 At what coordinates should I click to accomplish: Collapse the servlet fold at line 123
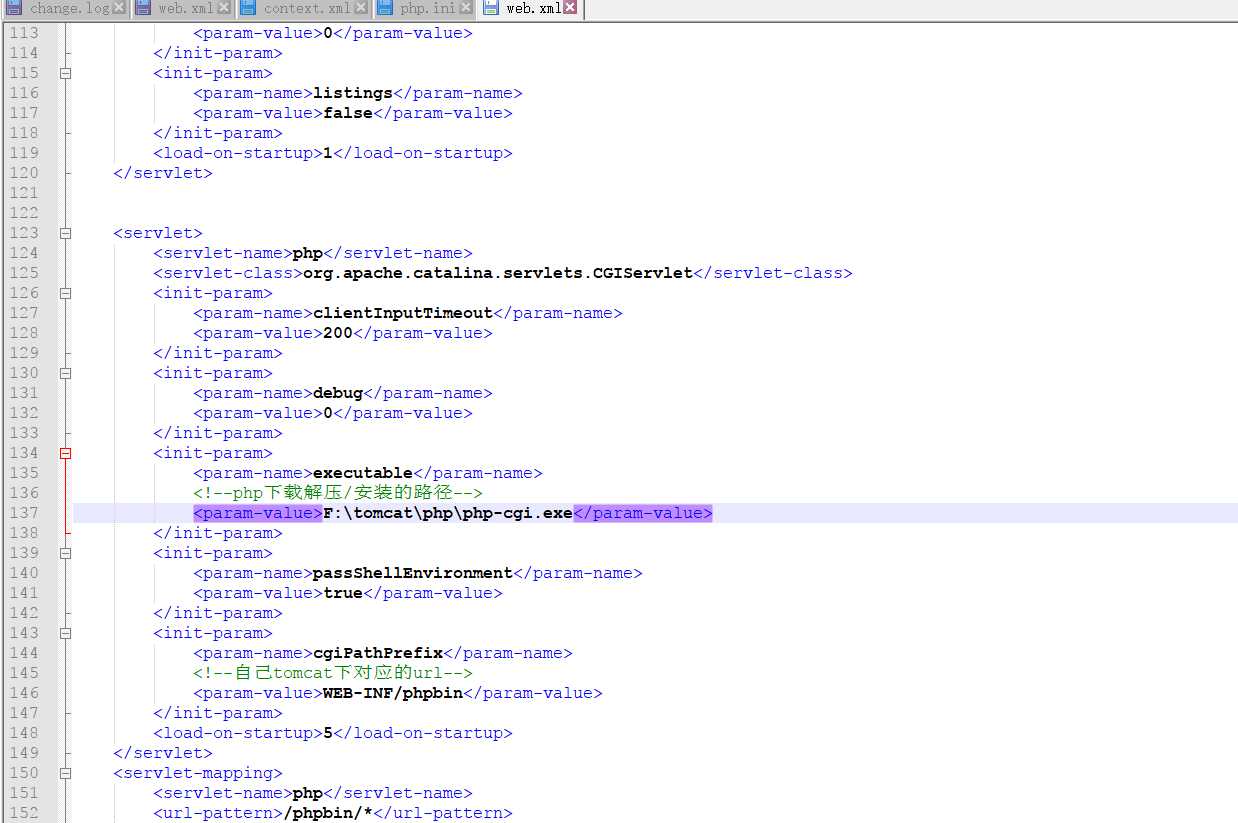[x=66, y=233]
